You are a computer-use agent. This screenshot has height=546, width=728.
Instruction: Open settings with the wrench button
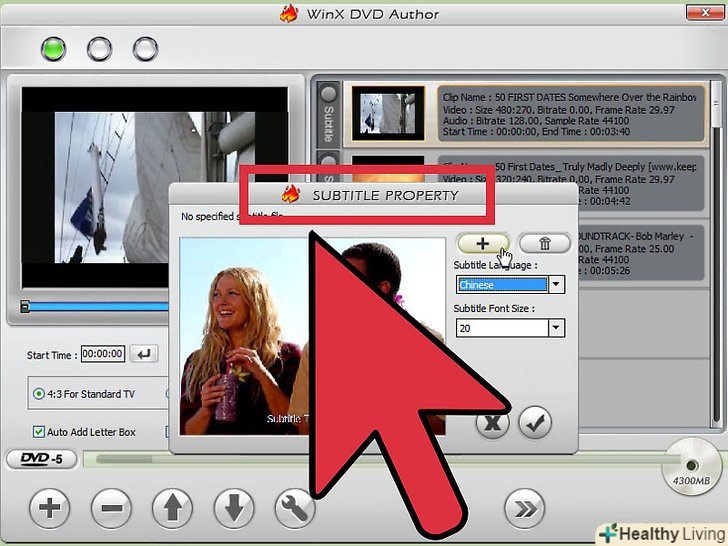pos(294,508)
